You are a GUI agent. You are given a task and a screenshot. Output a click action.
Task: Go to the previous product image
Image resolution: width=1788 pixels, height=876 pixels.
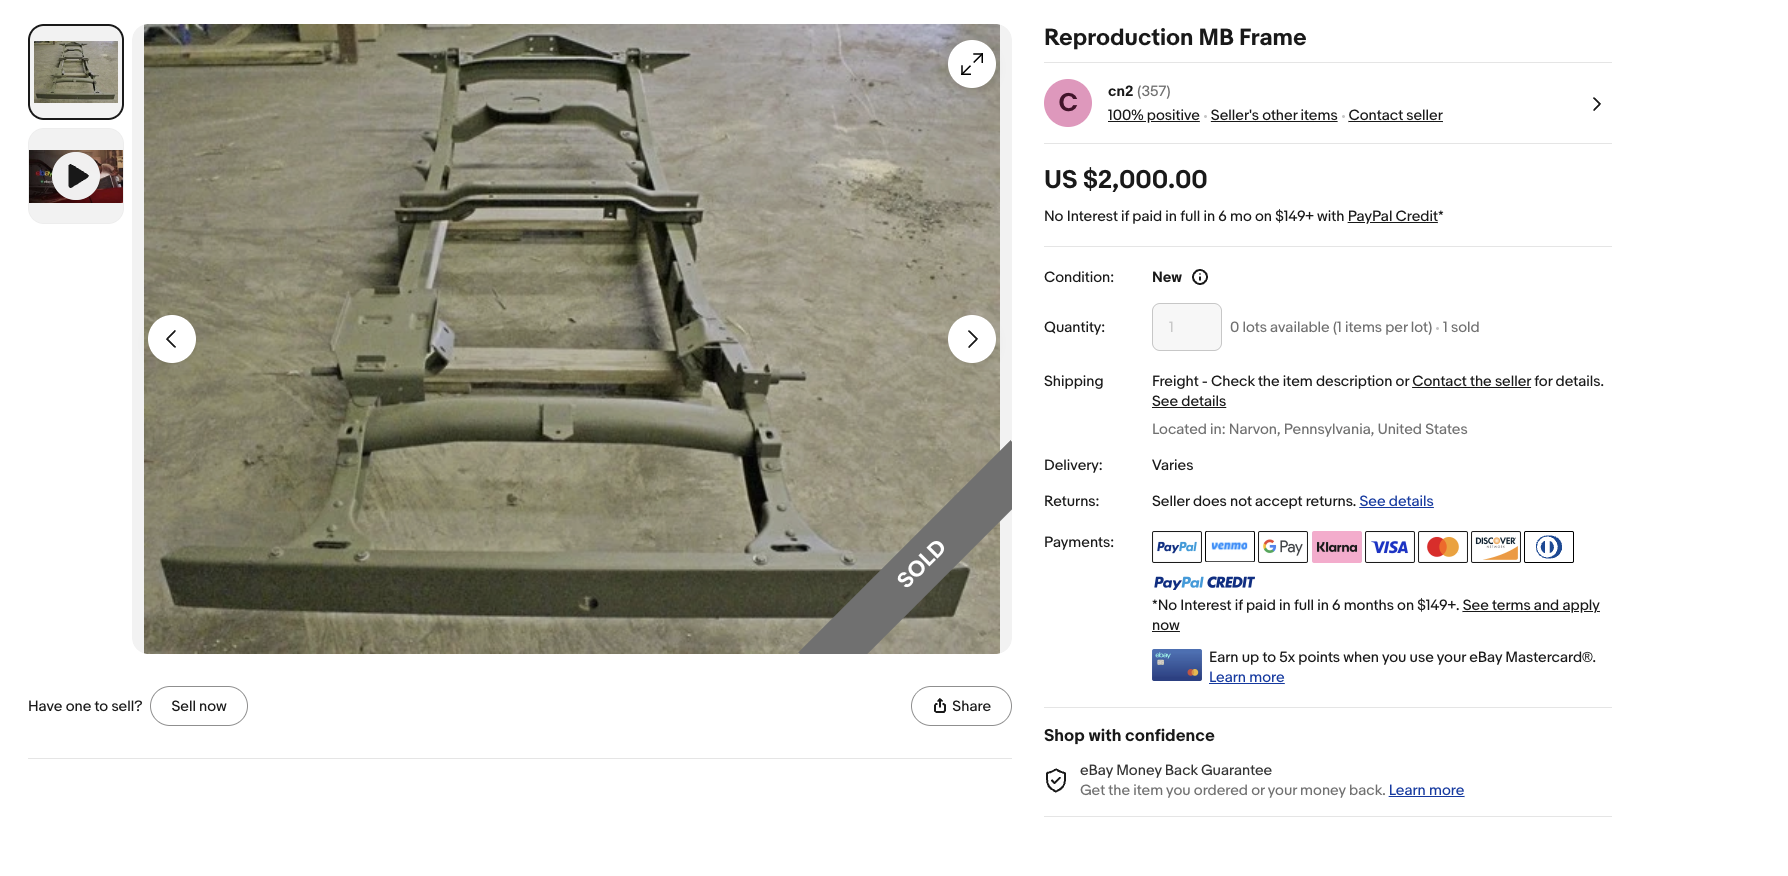point(172,339)
